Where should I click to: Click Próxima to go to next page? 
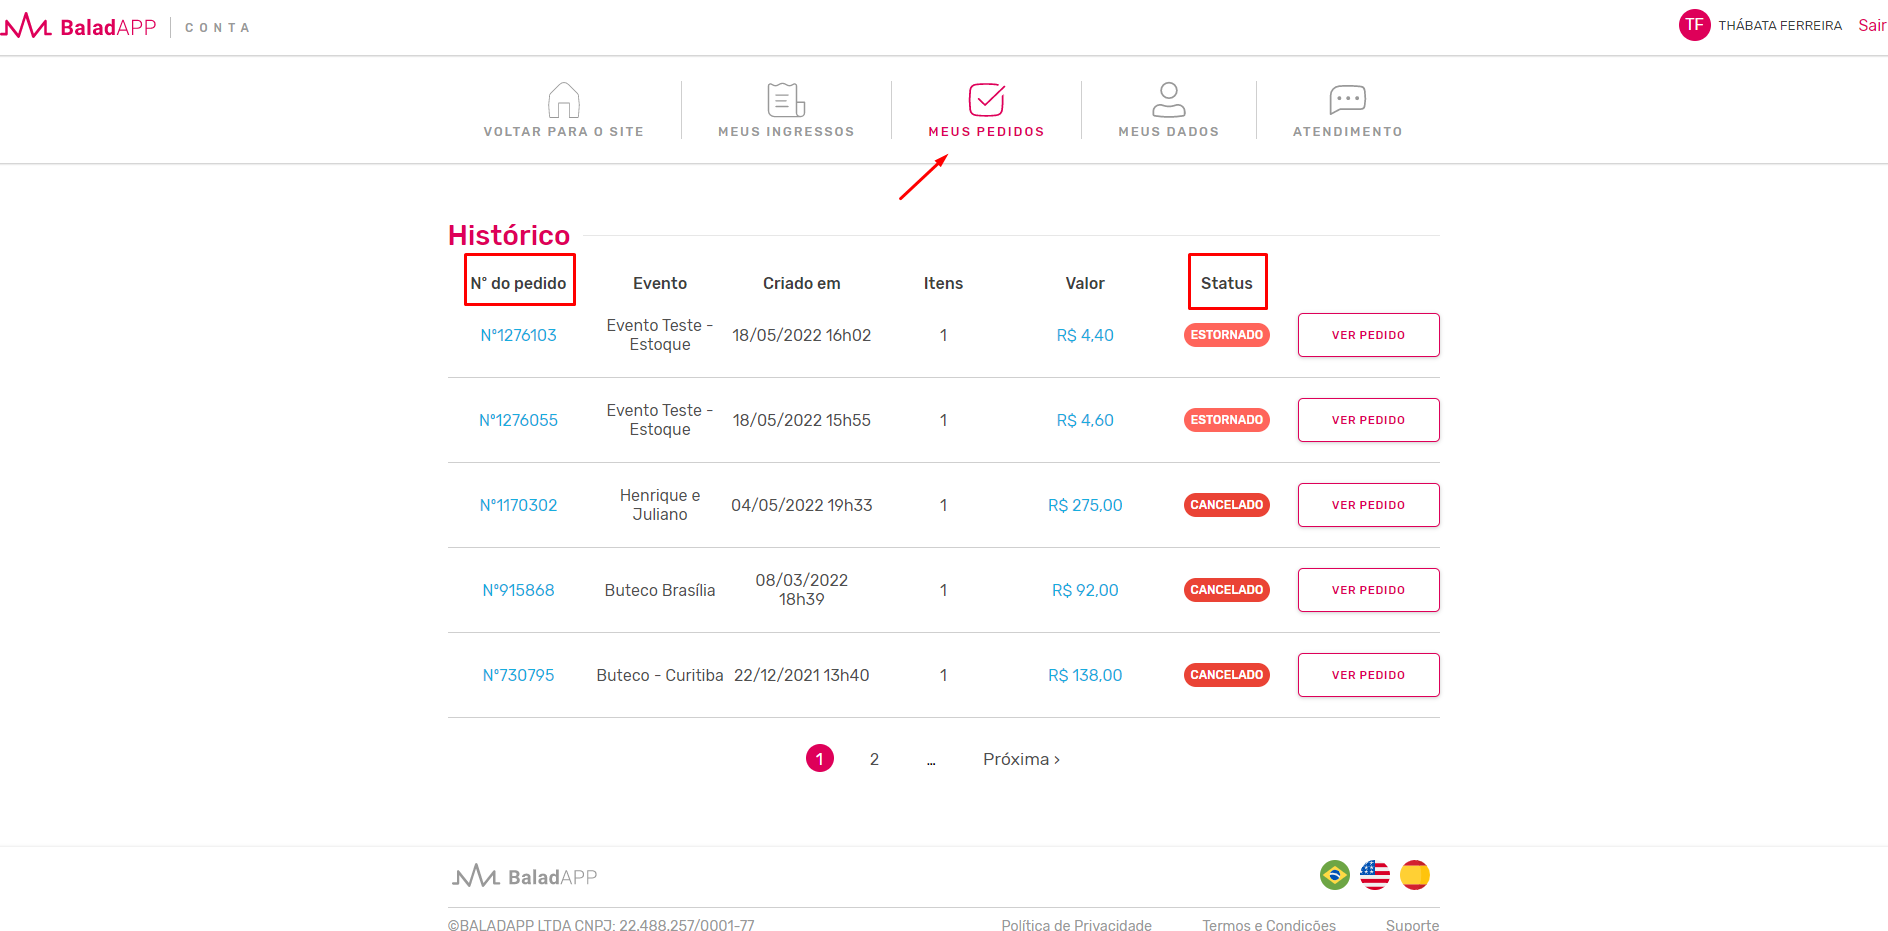[x=1021, y=759]
